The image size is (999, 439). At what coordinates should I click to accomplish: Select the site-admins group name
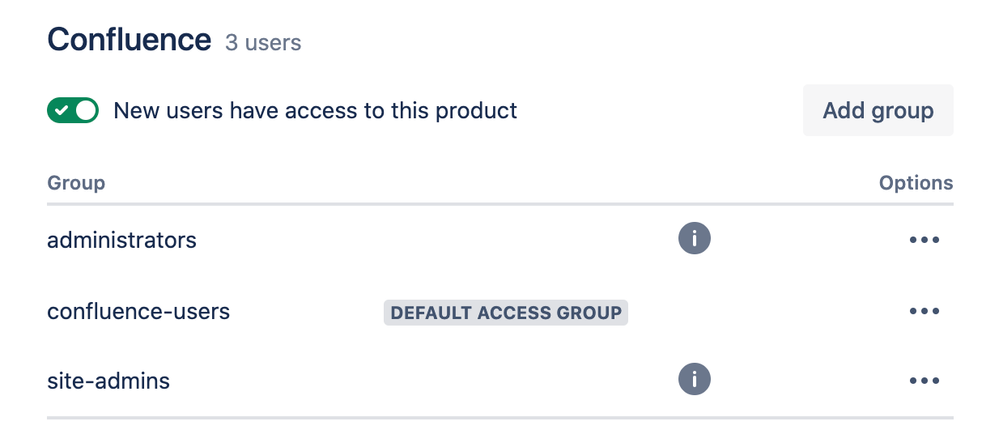tap(108, 381)
